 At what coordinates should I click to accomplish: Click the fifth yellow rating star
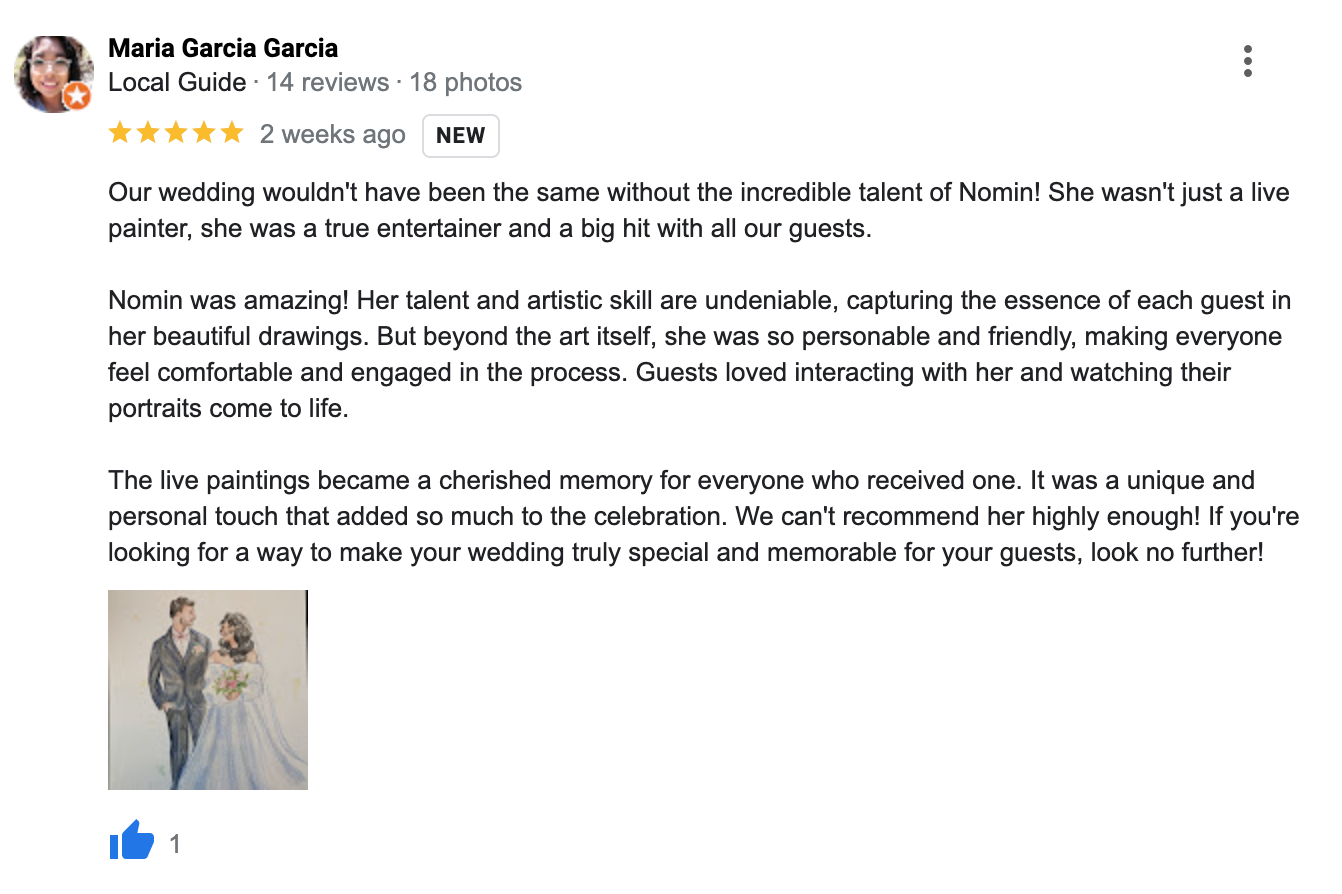(231, 133)
